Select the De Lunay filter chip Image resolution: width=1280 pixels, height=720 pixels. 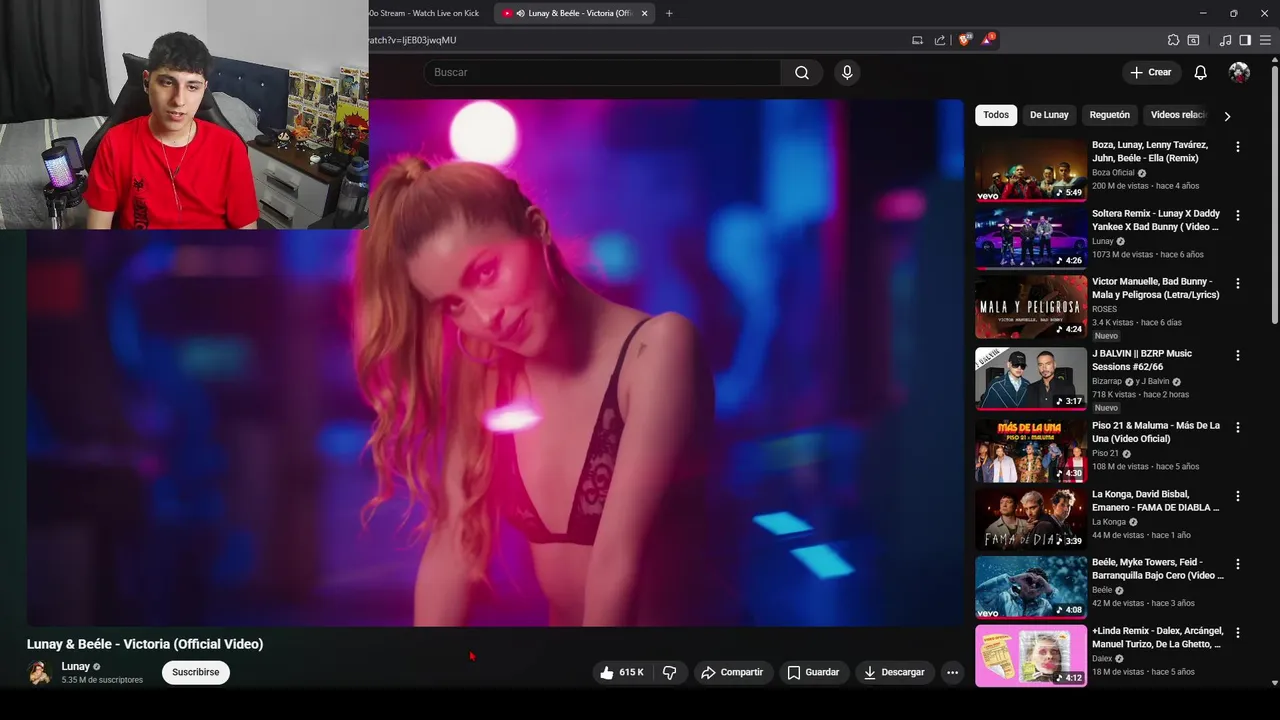1049,115
